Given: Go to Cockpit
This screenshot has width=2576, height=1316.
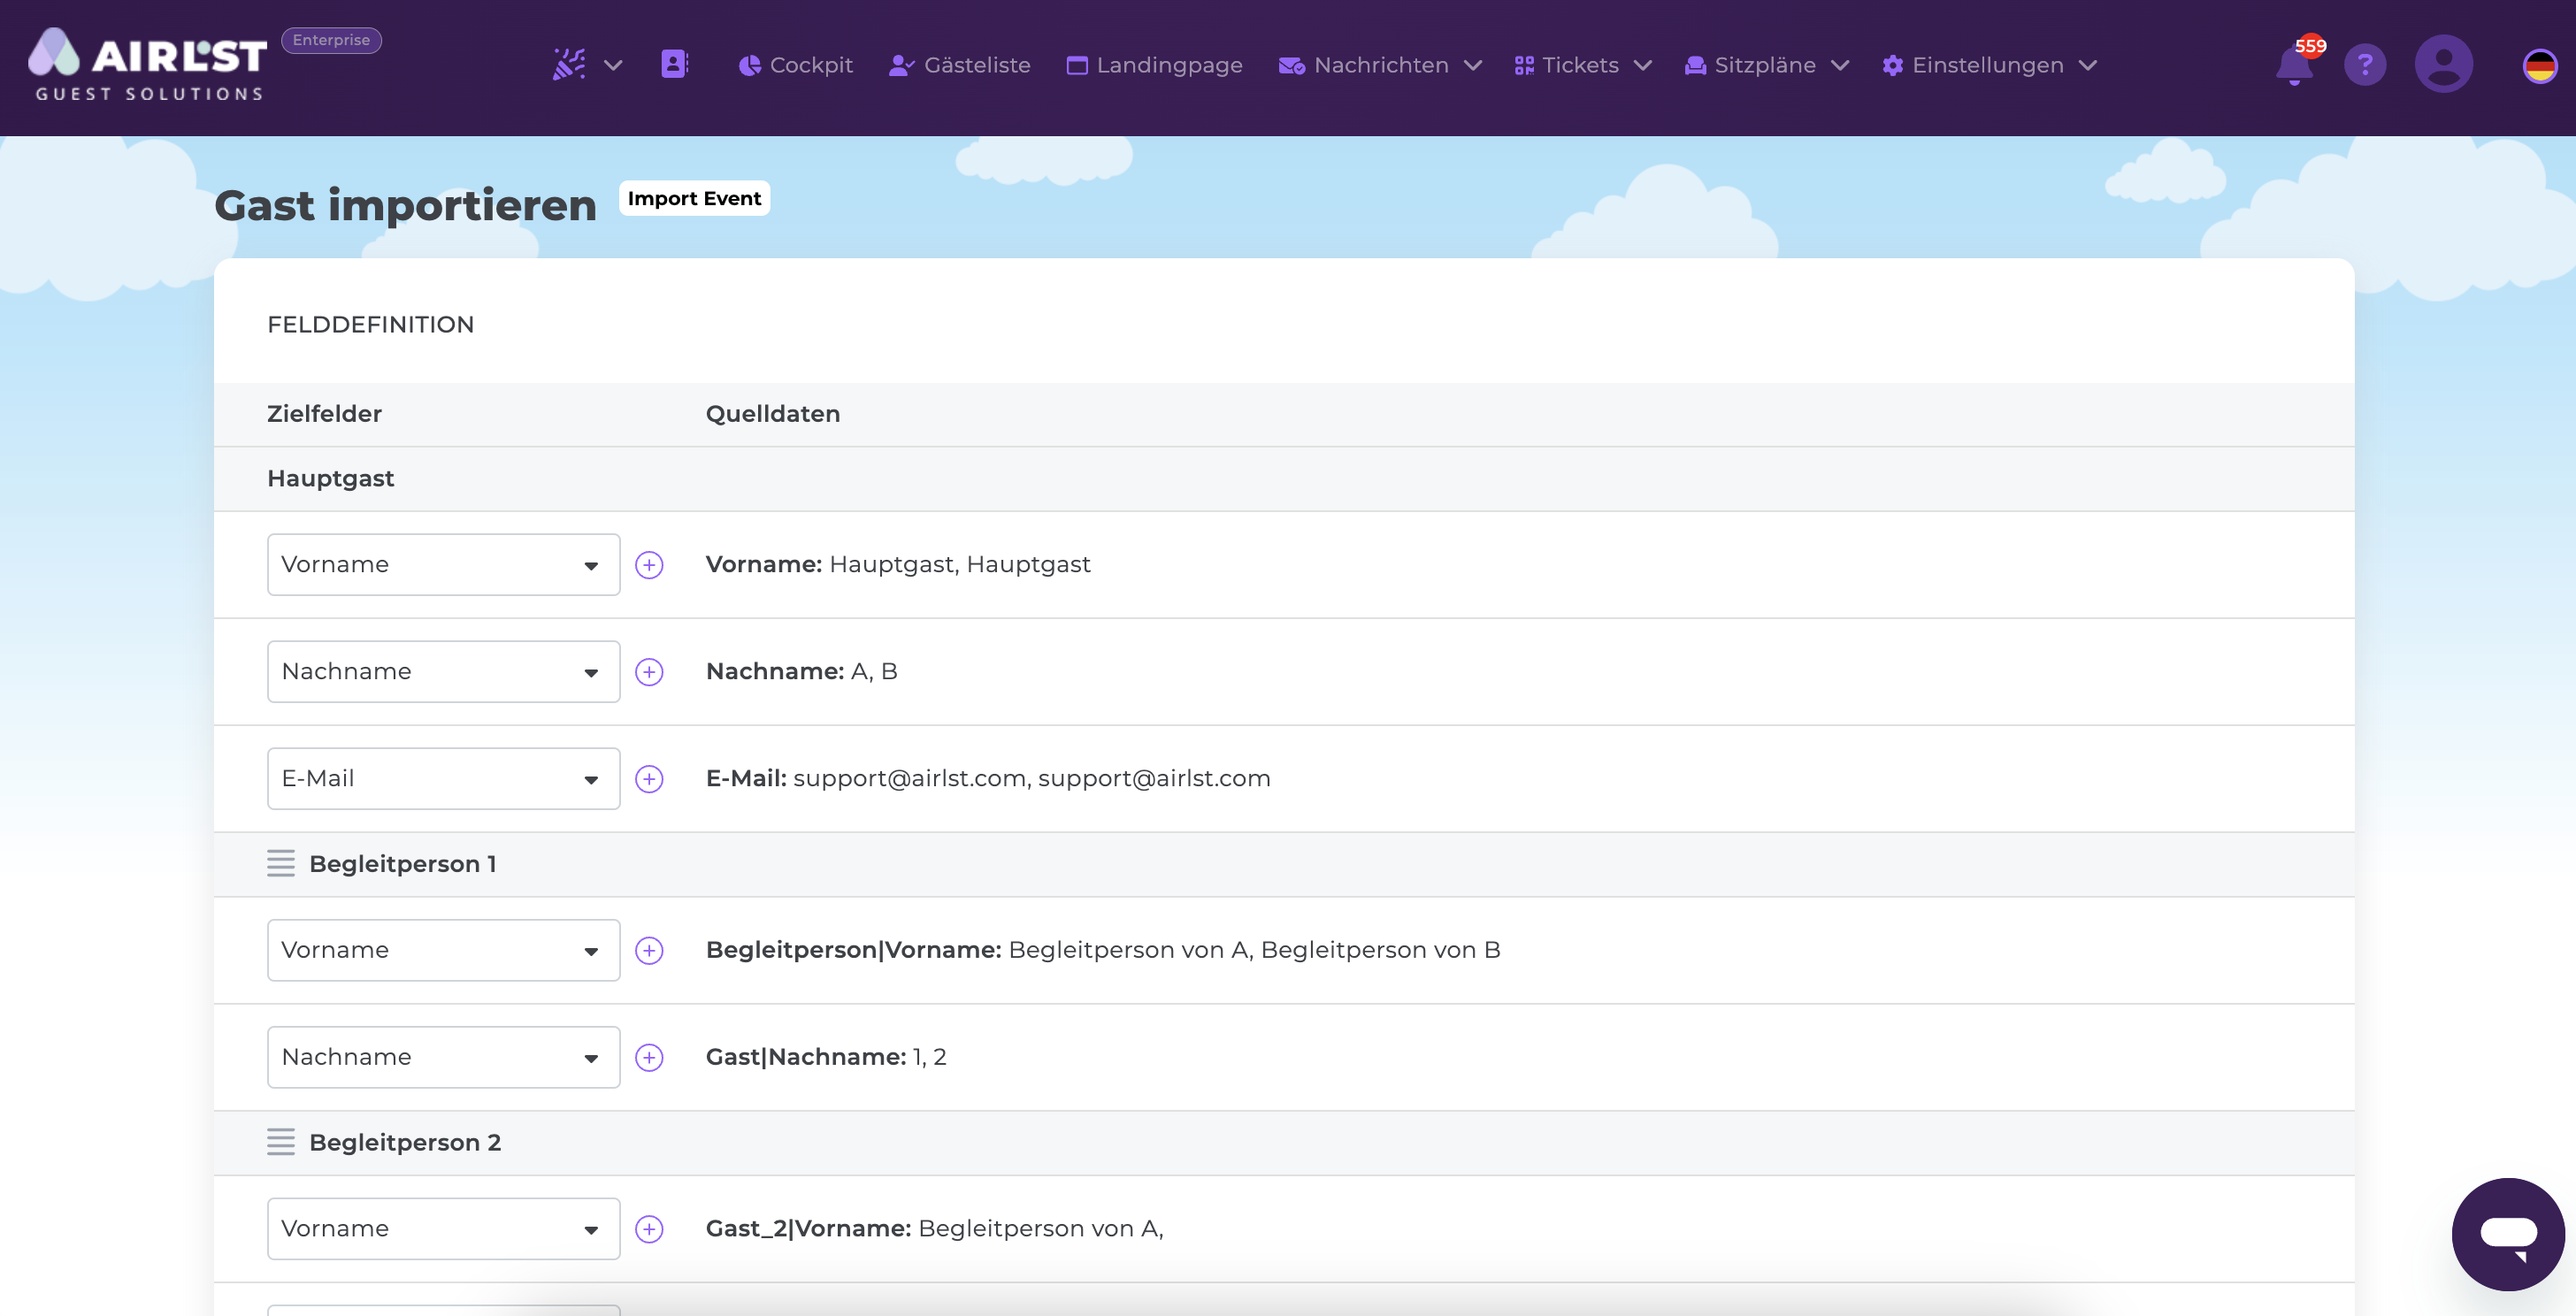Looking at the screenshot, I should pyautogui.click(x=795, y=65).
